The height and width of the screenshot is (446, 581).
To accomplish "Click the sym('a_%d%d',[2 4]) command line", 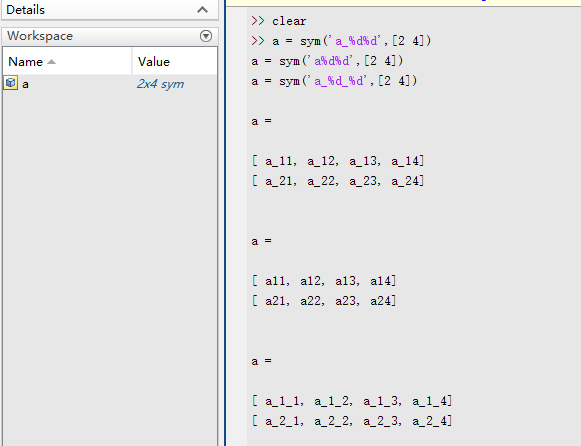I will coord(341,41).
